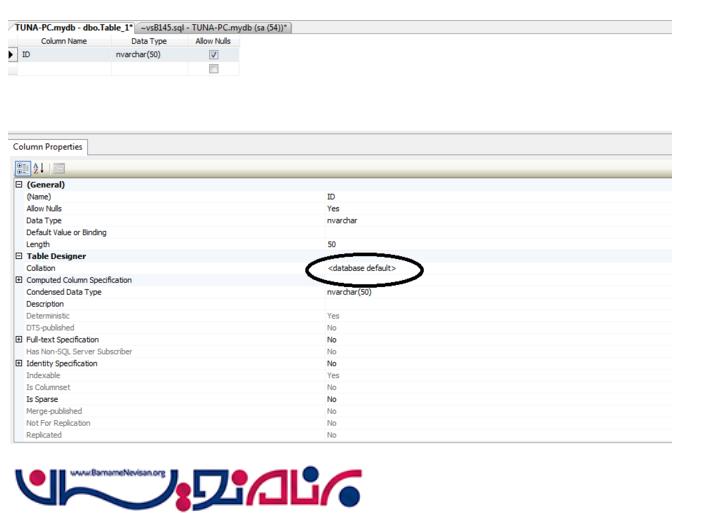The height and width of the screenshot is (513, 726).
Task: Open the nvarchar(50) data type cell
Action: (150, 55)
